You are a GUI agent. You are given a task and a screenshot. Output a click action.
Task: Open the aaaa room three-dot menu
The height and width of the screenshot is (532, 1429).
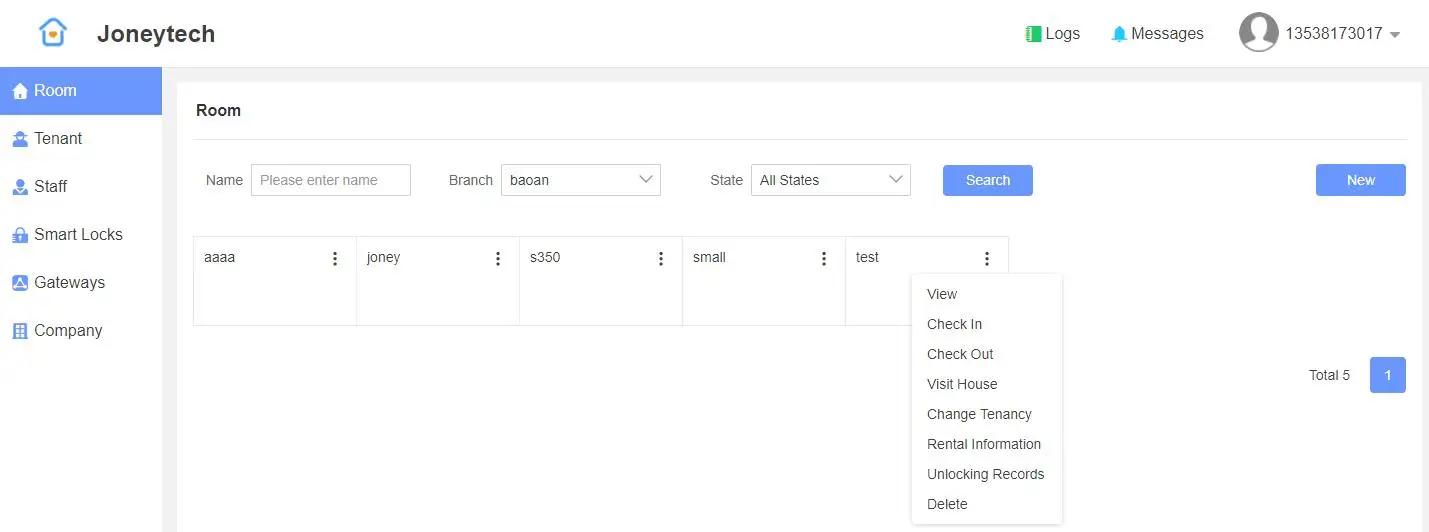point(335,259)
